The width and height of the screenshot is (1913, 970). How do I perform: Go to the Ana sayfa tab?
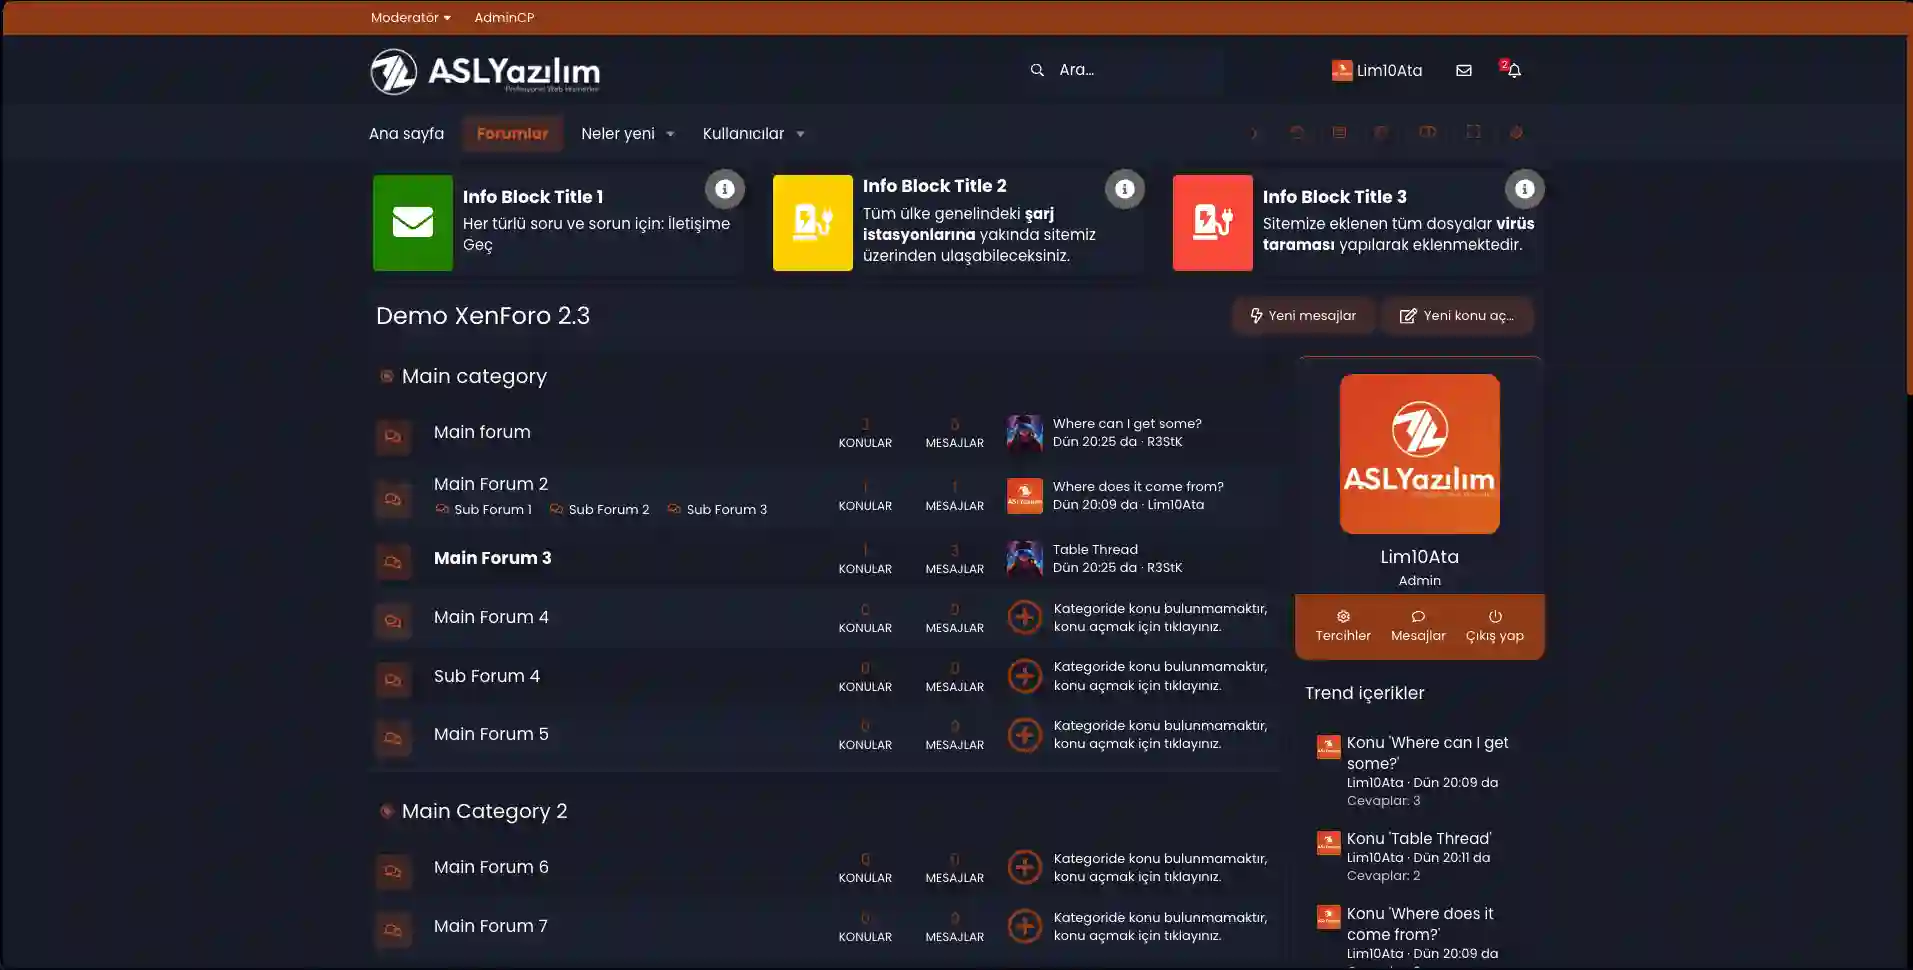coord(406,134)
